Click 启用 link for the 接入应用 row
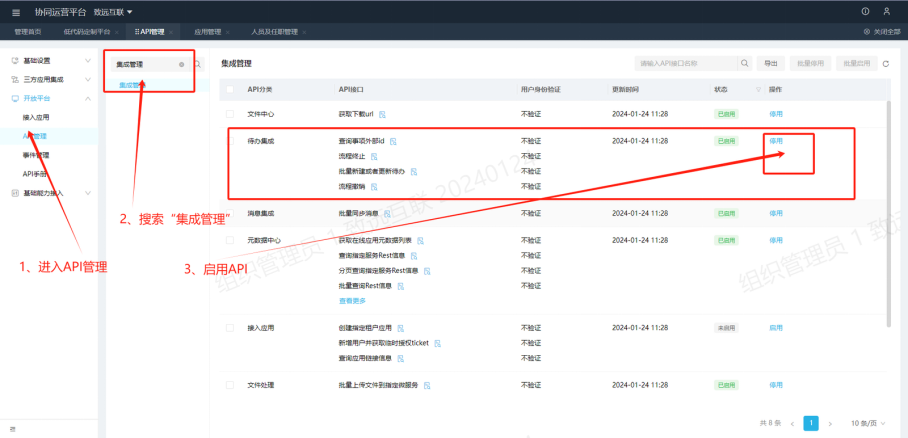 (776, 328)
